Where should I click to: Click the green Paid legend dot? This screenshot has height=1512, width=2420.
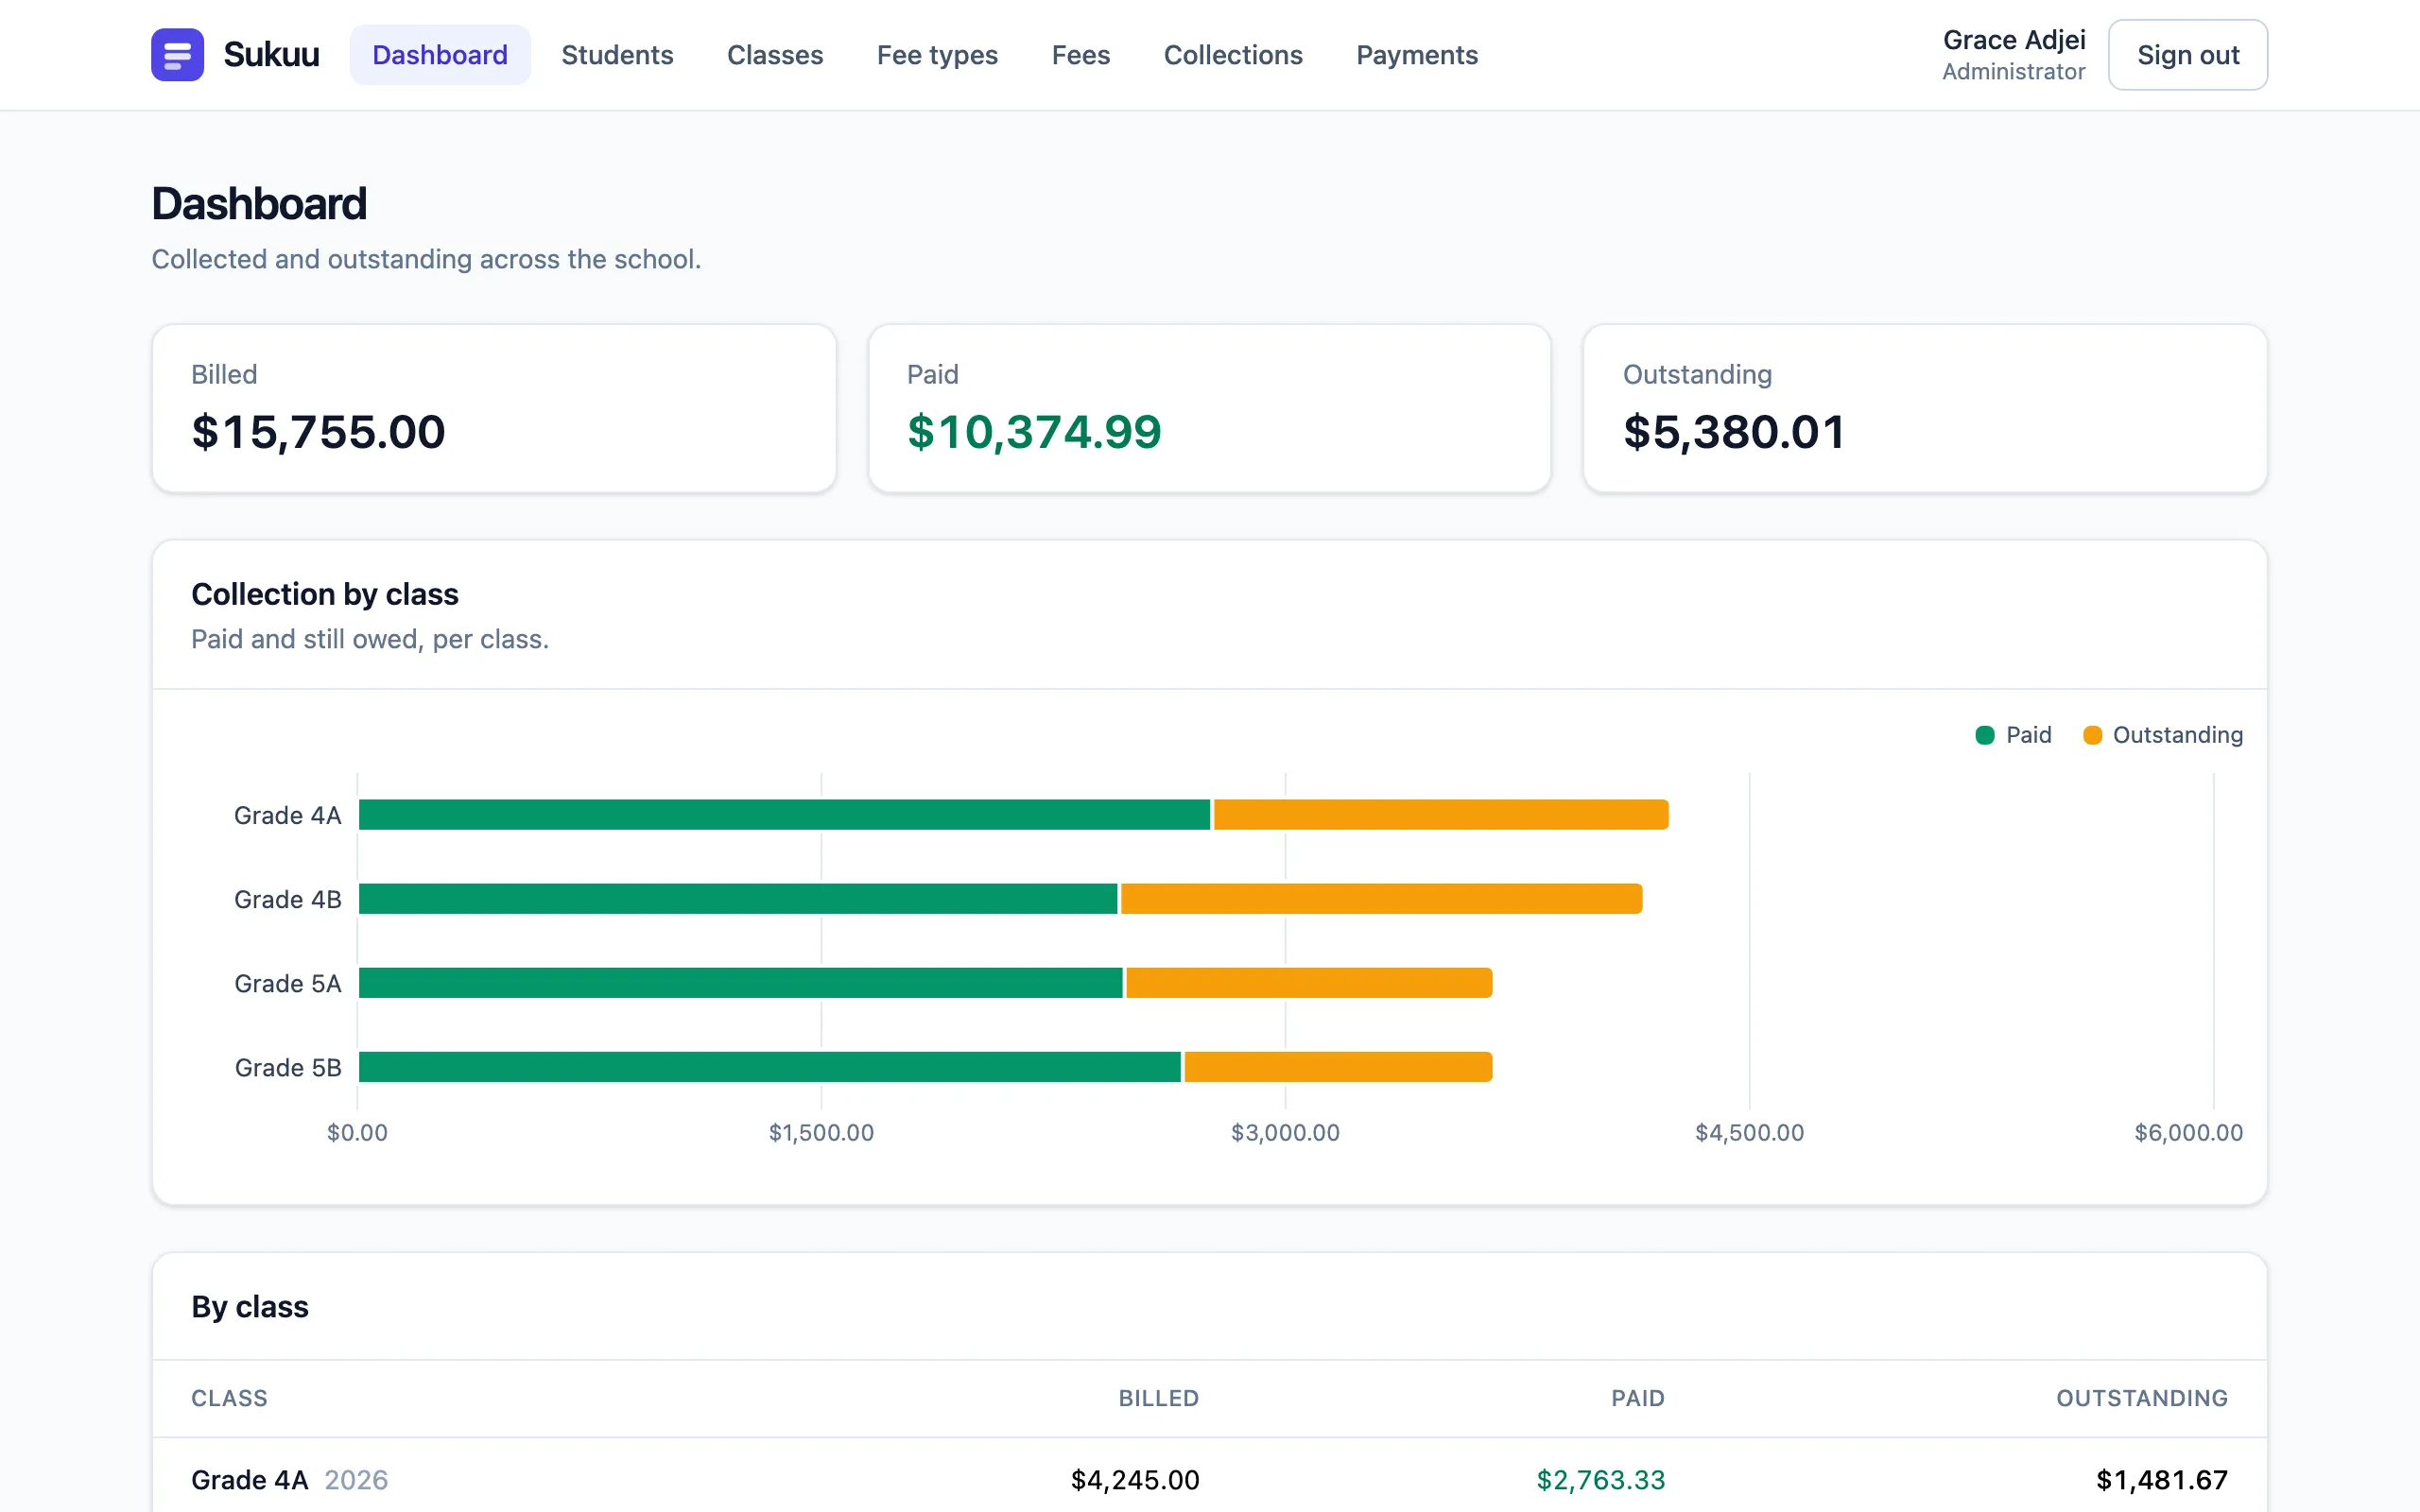pos(1985,735)
